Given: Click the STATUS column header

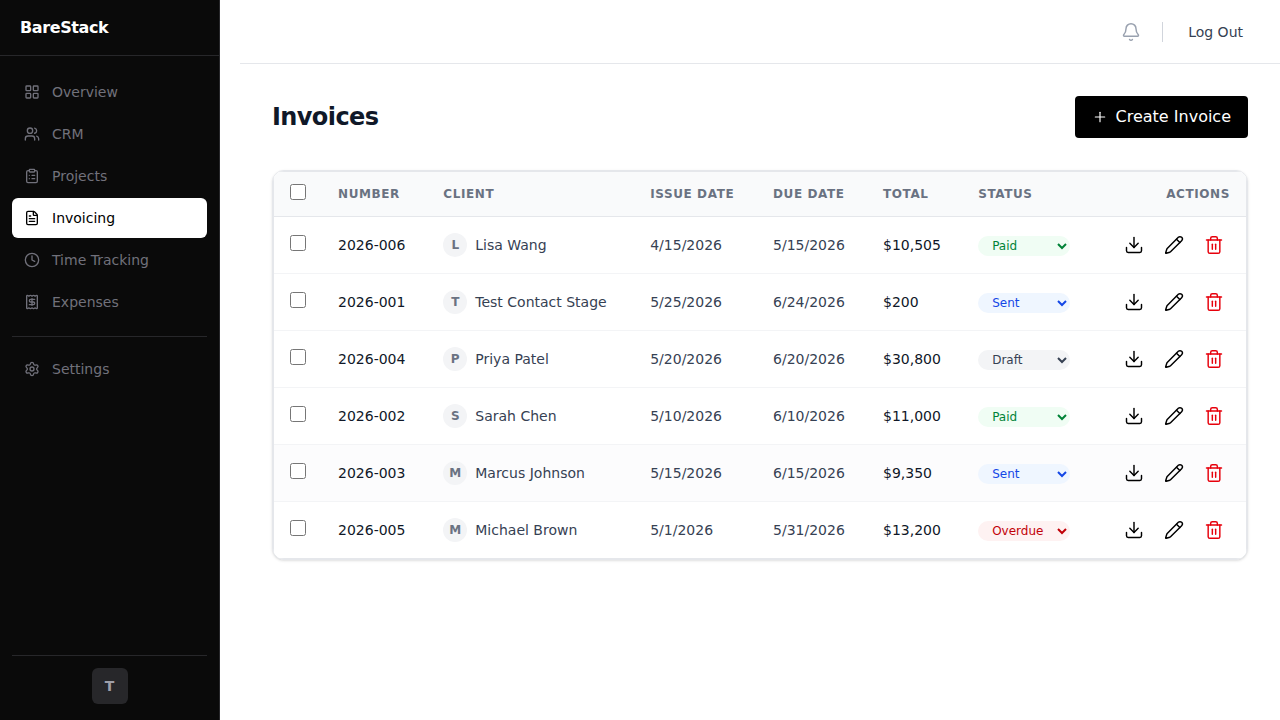Looking at the screenshot, I should 1005,194.
